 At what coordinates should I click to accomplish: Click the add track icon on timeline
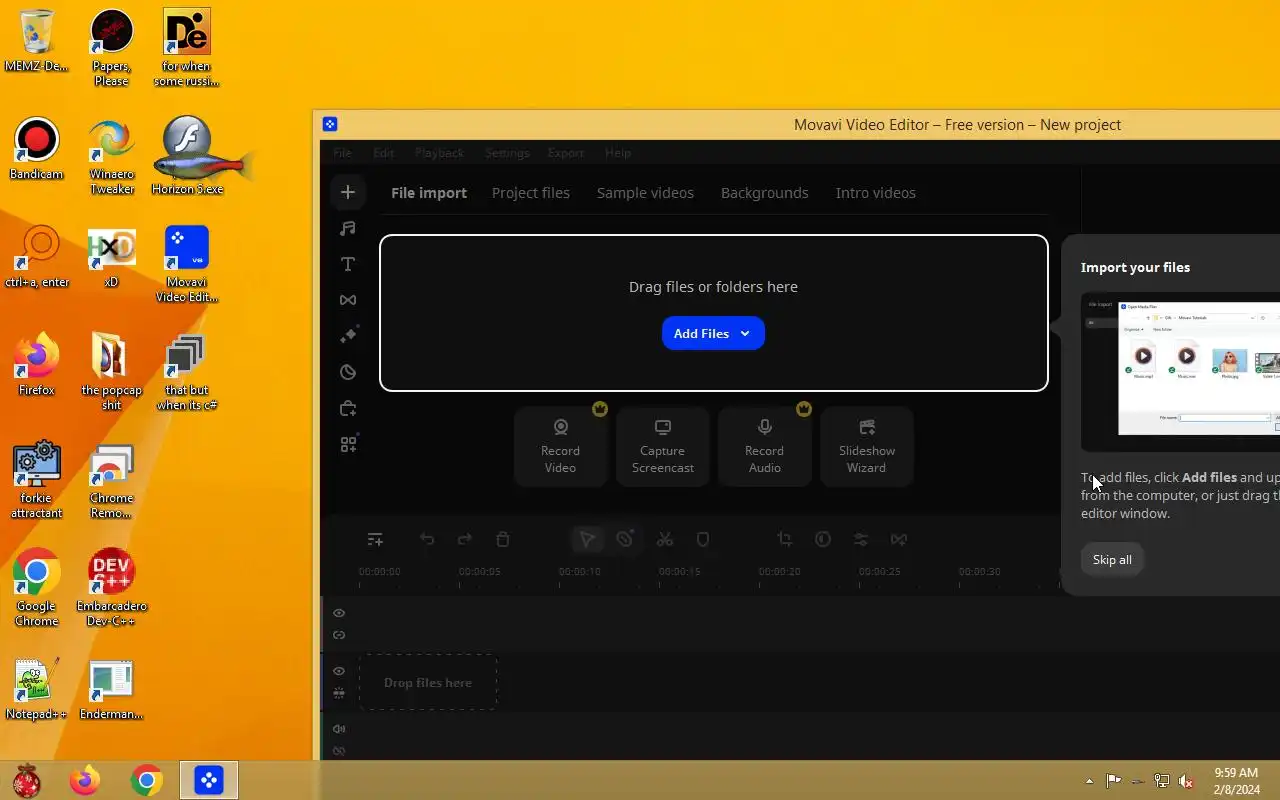point(375,539)
